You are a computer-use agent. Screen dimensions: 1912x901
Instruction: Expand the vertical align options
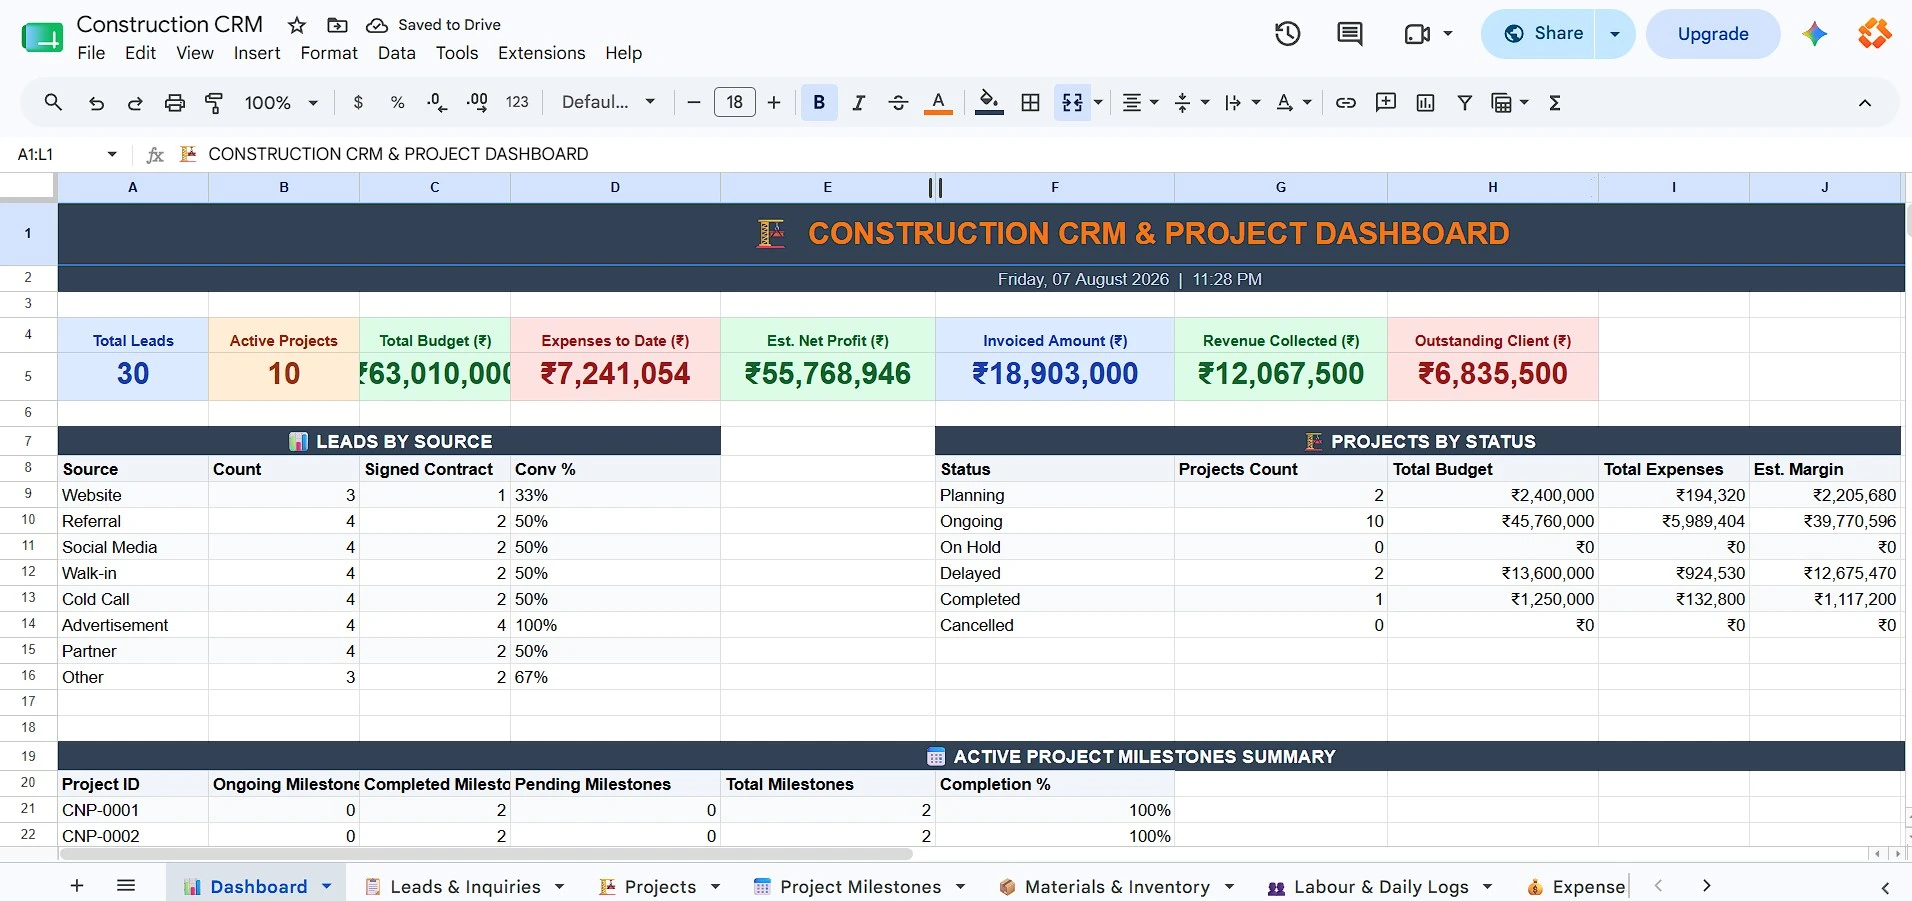click(x=1205, y=102)
